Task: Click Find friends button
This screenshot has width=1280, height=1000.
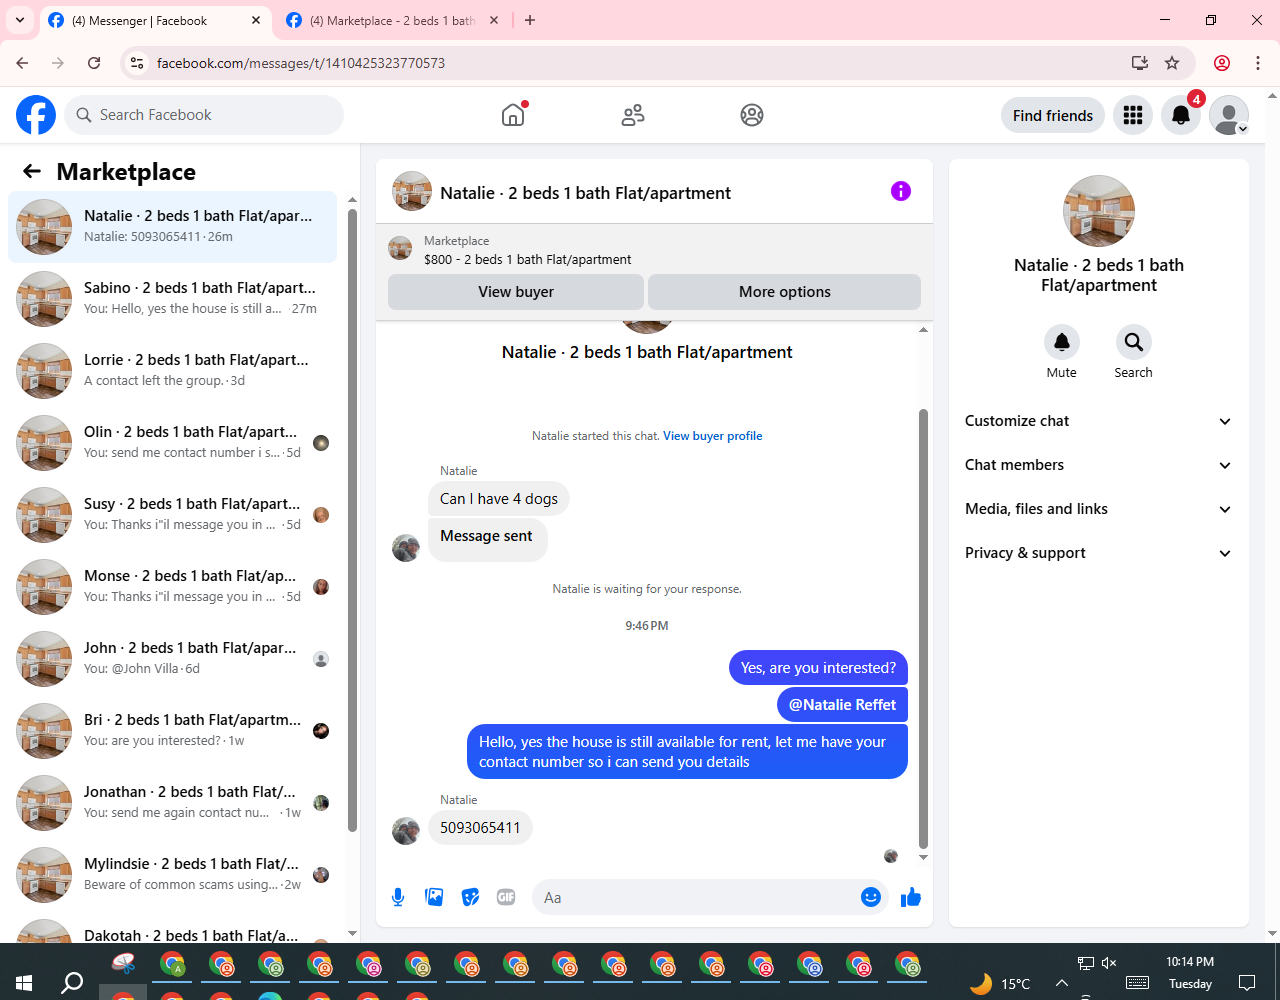Action: pos(1053,115)
